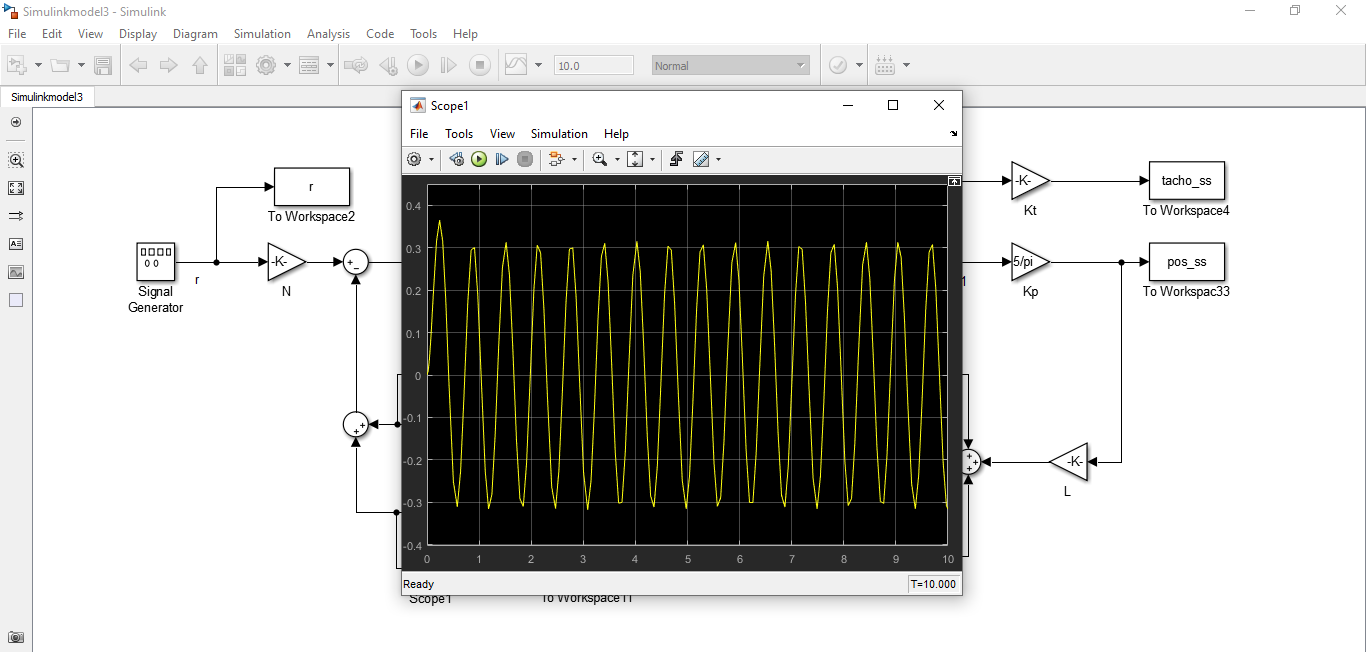Click the Step Back icon in Simulink toolbar
The width and height of the screenshot is (1366, 652).
(x=388, y=65)
